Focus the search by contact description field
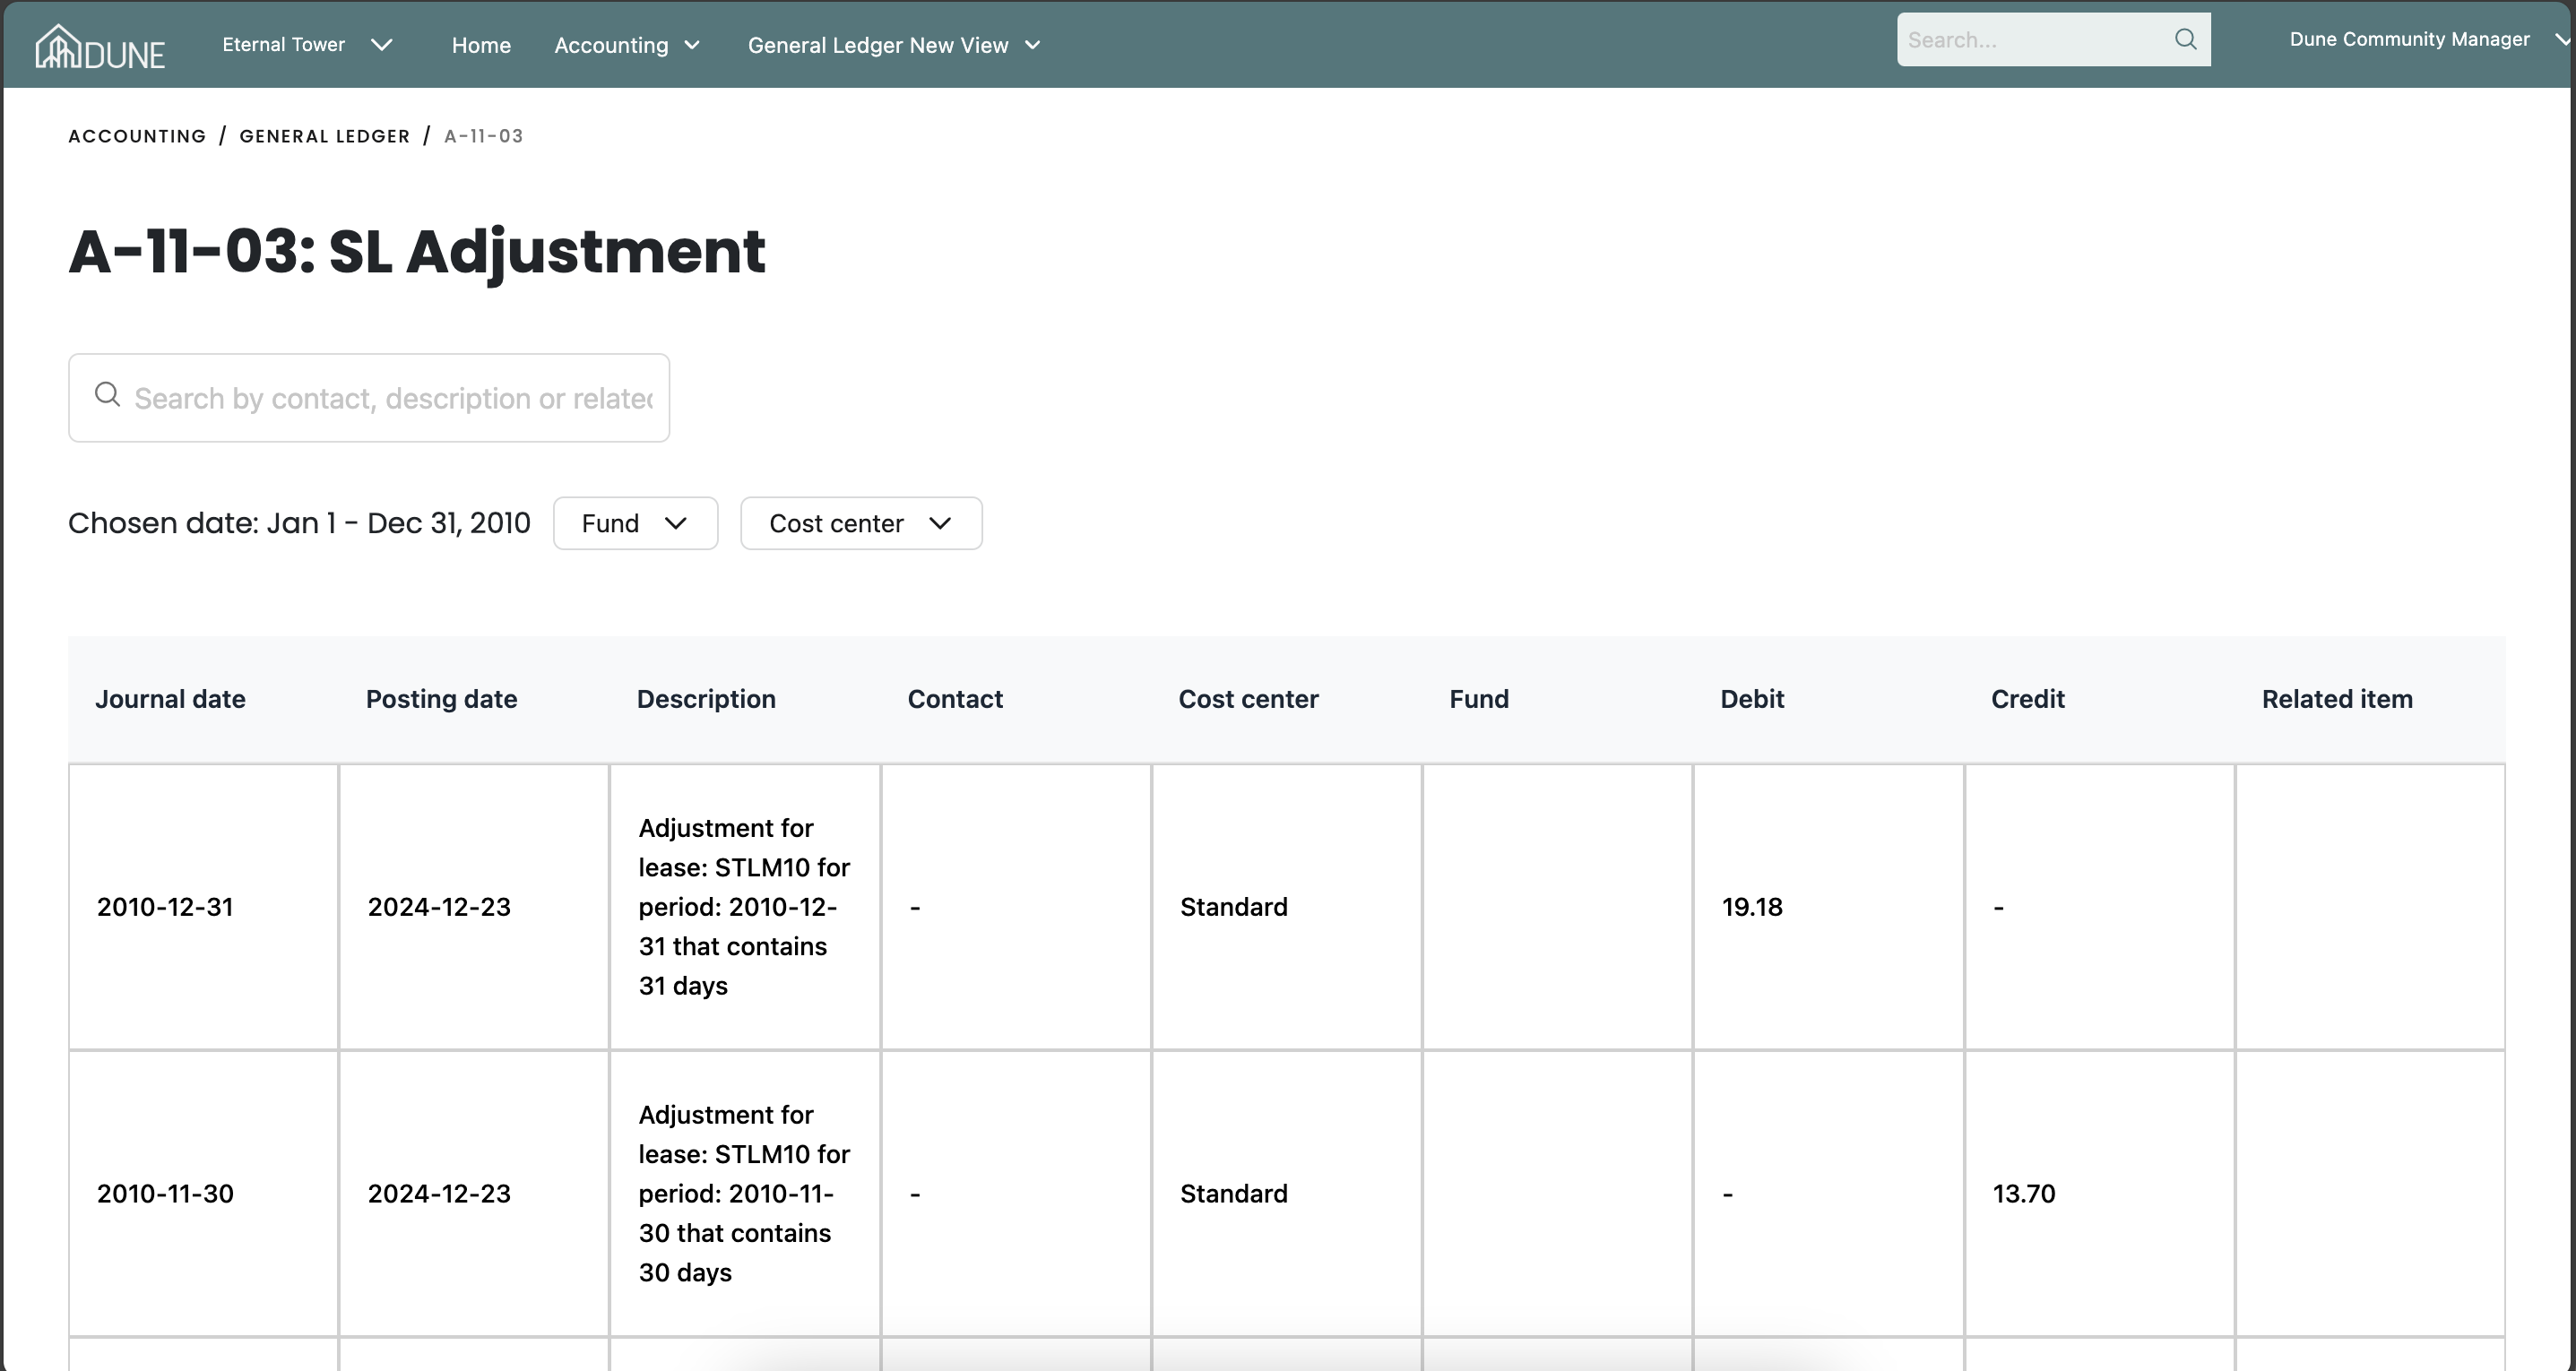 (392, 398)
